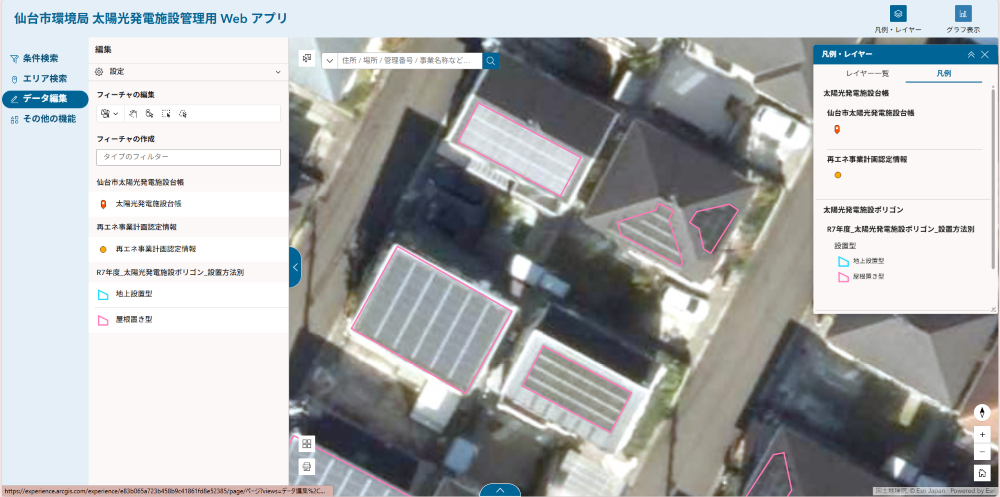The image size is (1000, 497).
Task: Expand the bottom panel with up arrow
Action: 500,490
